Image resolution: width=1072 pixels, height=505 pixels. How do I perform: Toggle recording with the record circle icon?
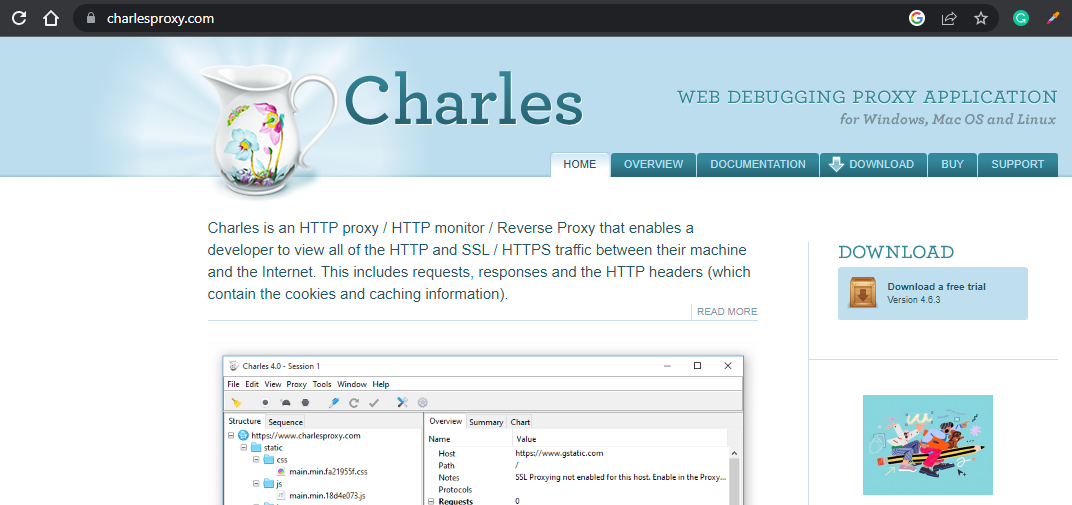point(265,402)
